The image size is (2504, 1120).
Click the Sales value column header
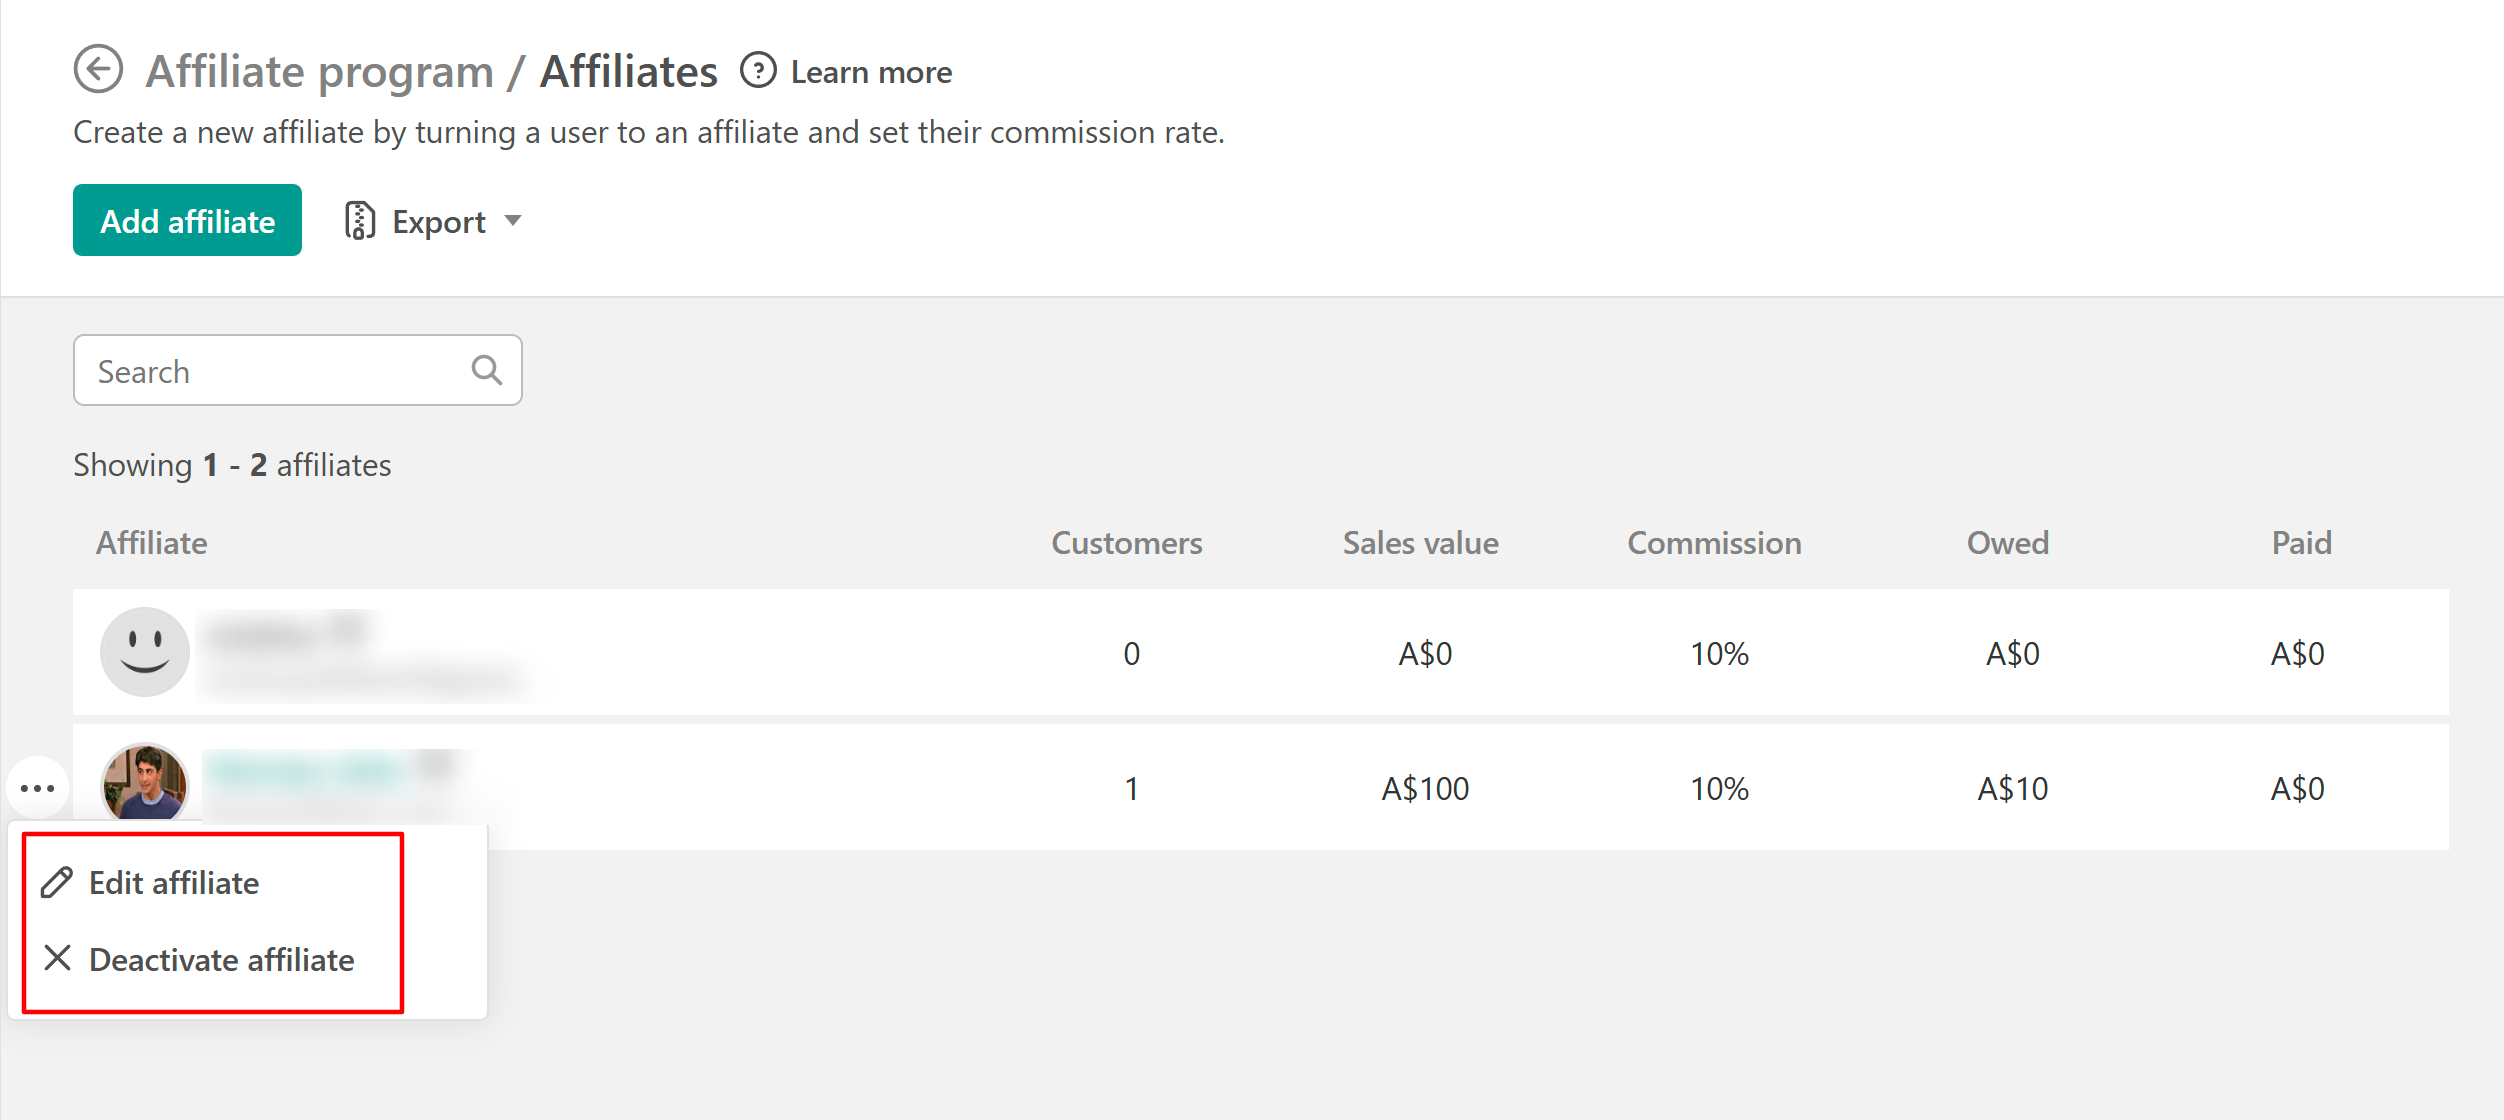coord(1420,543)
